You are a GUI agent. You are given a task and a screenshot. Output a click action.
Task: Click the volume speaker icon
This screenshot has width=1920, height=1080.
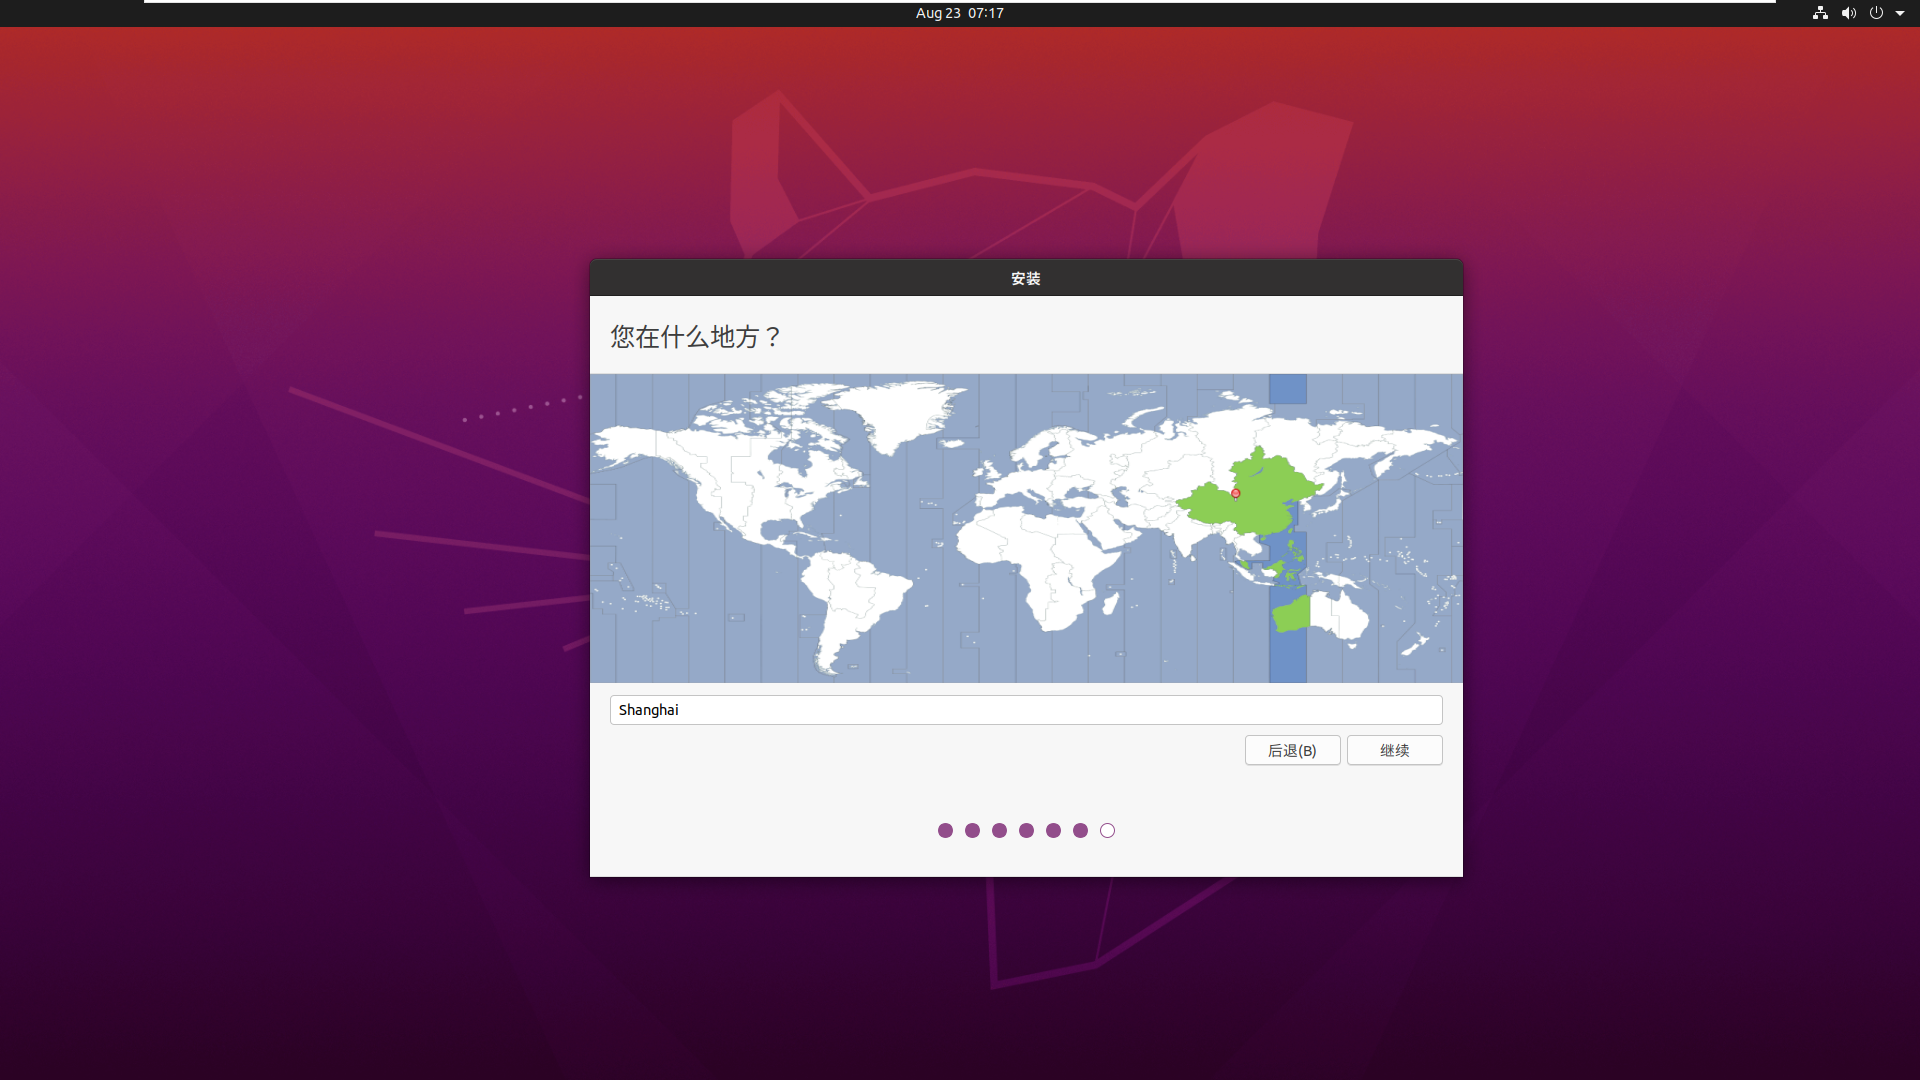point(1848,13)
